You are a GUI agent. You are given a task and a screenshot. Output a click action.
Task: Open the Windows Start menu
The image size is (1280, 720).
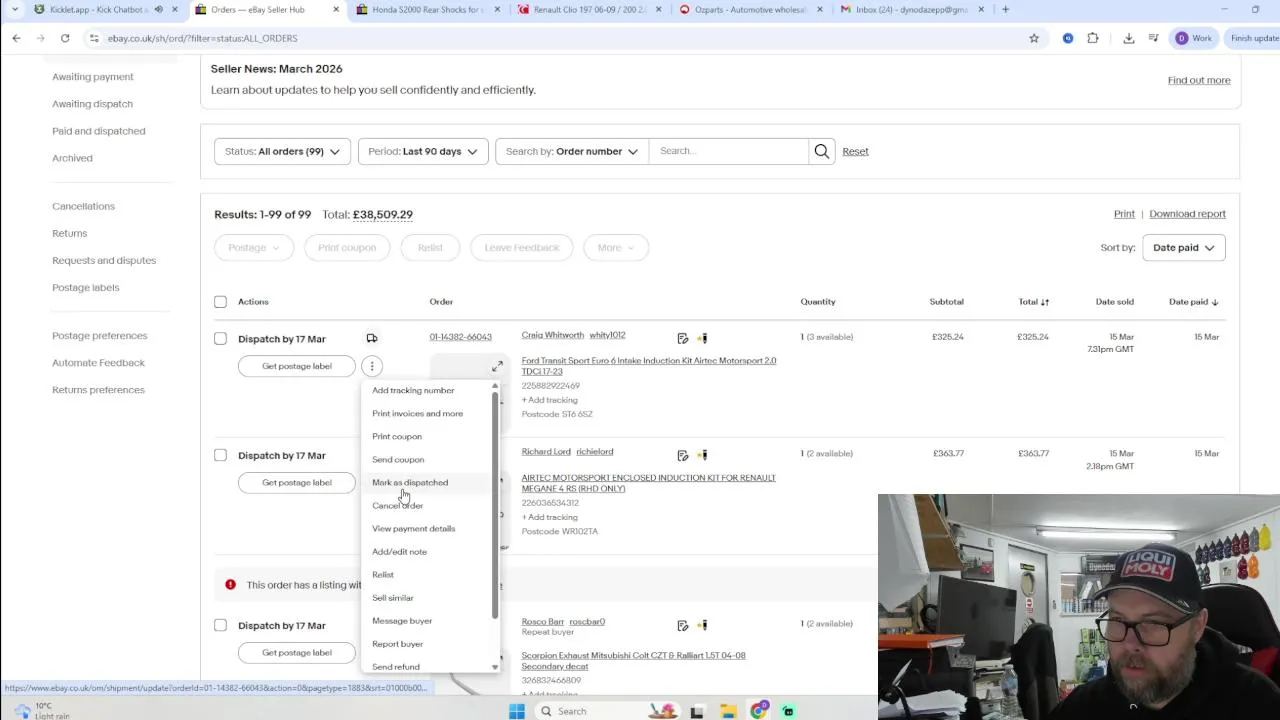[x=517, y=711]
